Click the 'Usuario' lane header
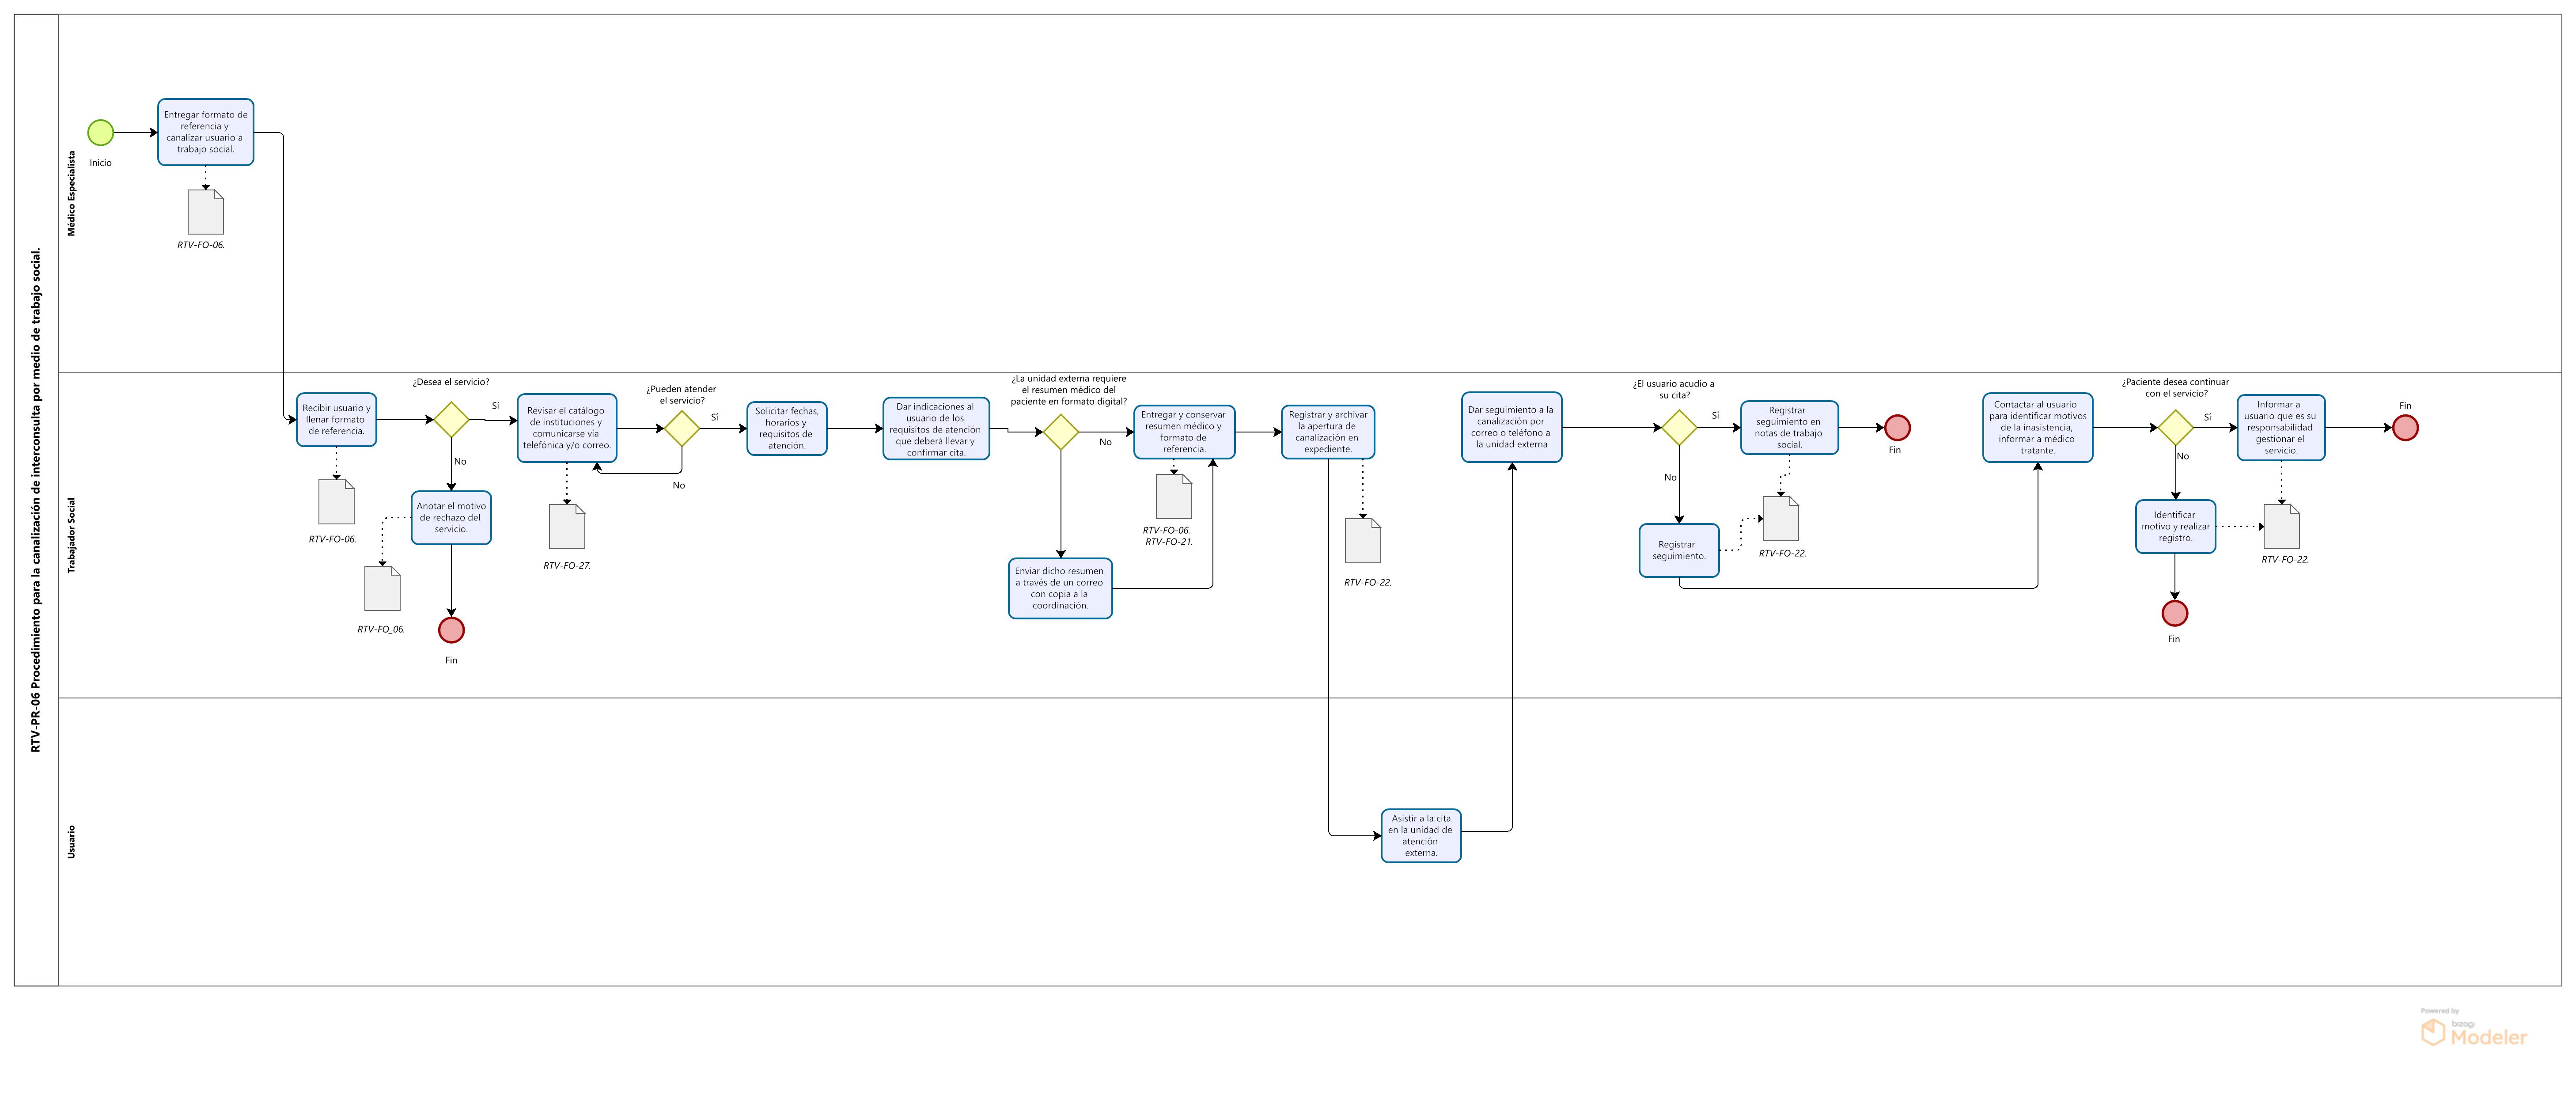Viewport: 2576px width, 1115px height. tap(71, 841)
